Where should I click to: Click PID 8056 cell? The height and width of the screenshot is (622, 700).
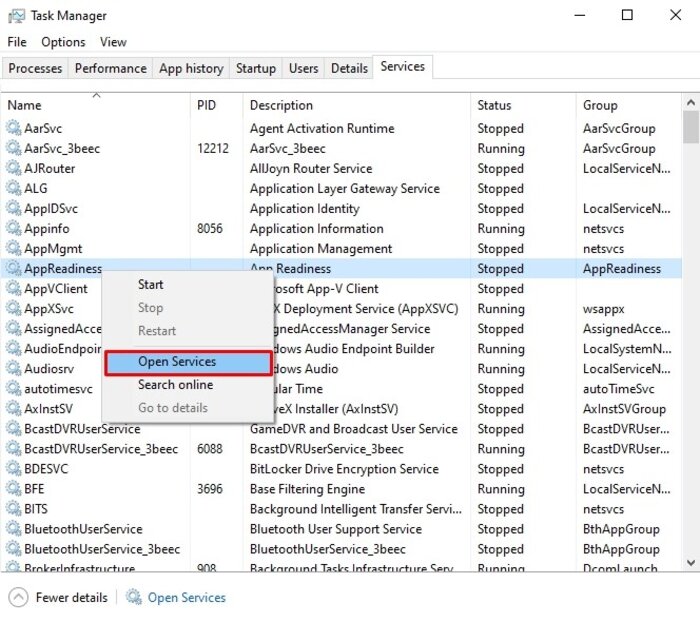point(210,229)
